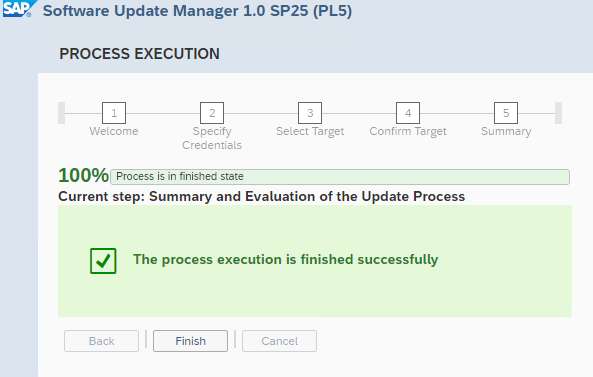Click the SAP logo icon
The height and width of the screenshot is (377, 593).
click(x=18, y=8)
